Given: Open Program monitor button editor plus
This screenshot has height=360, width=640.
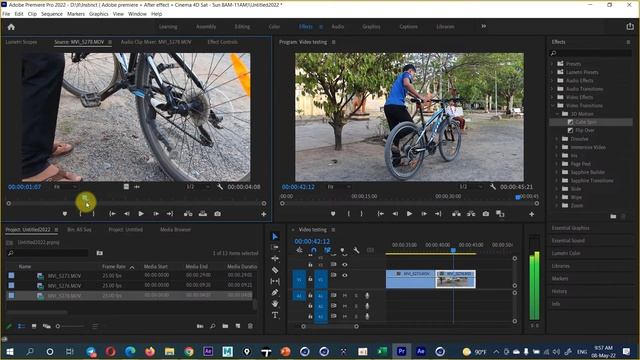Looking at the screenshot, I should coord(531,214).
